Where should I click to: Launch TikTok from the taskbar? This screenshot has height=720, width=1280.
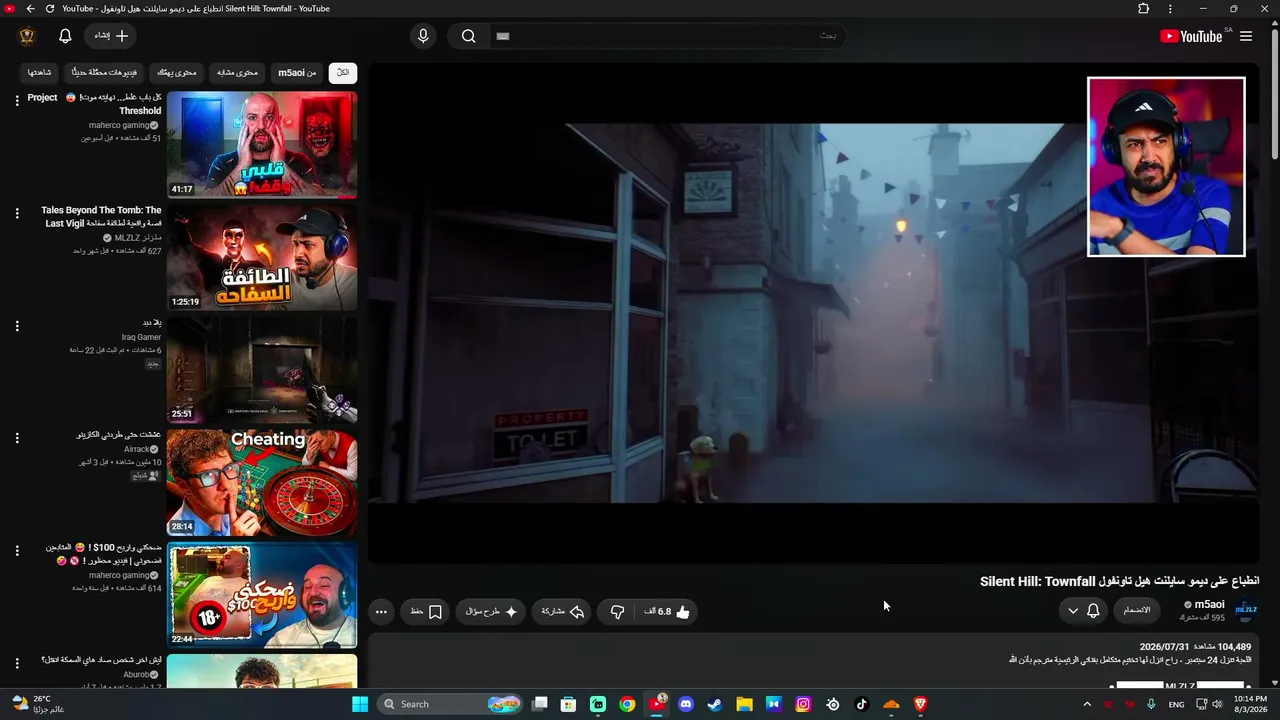[x=862, y=704]
